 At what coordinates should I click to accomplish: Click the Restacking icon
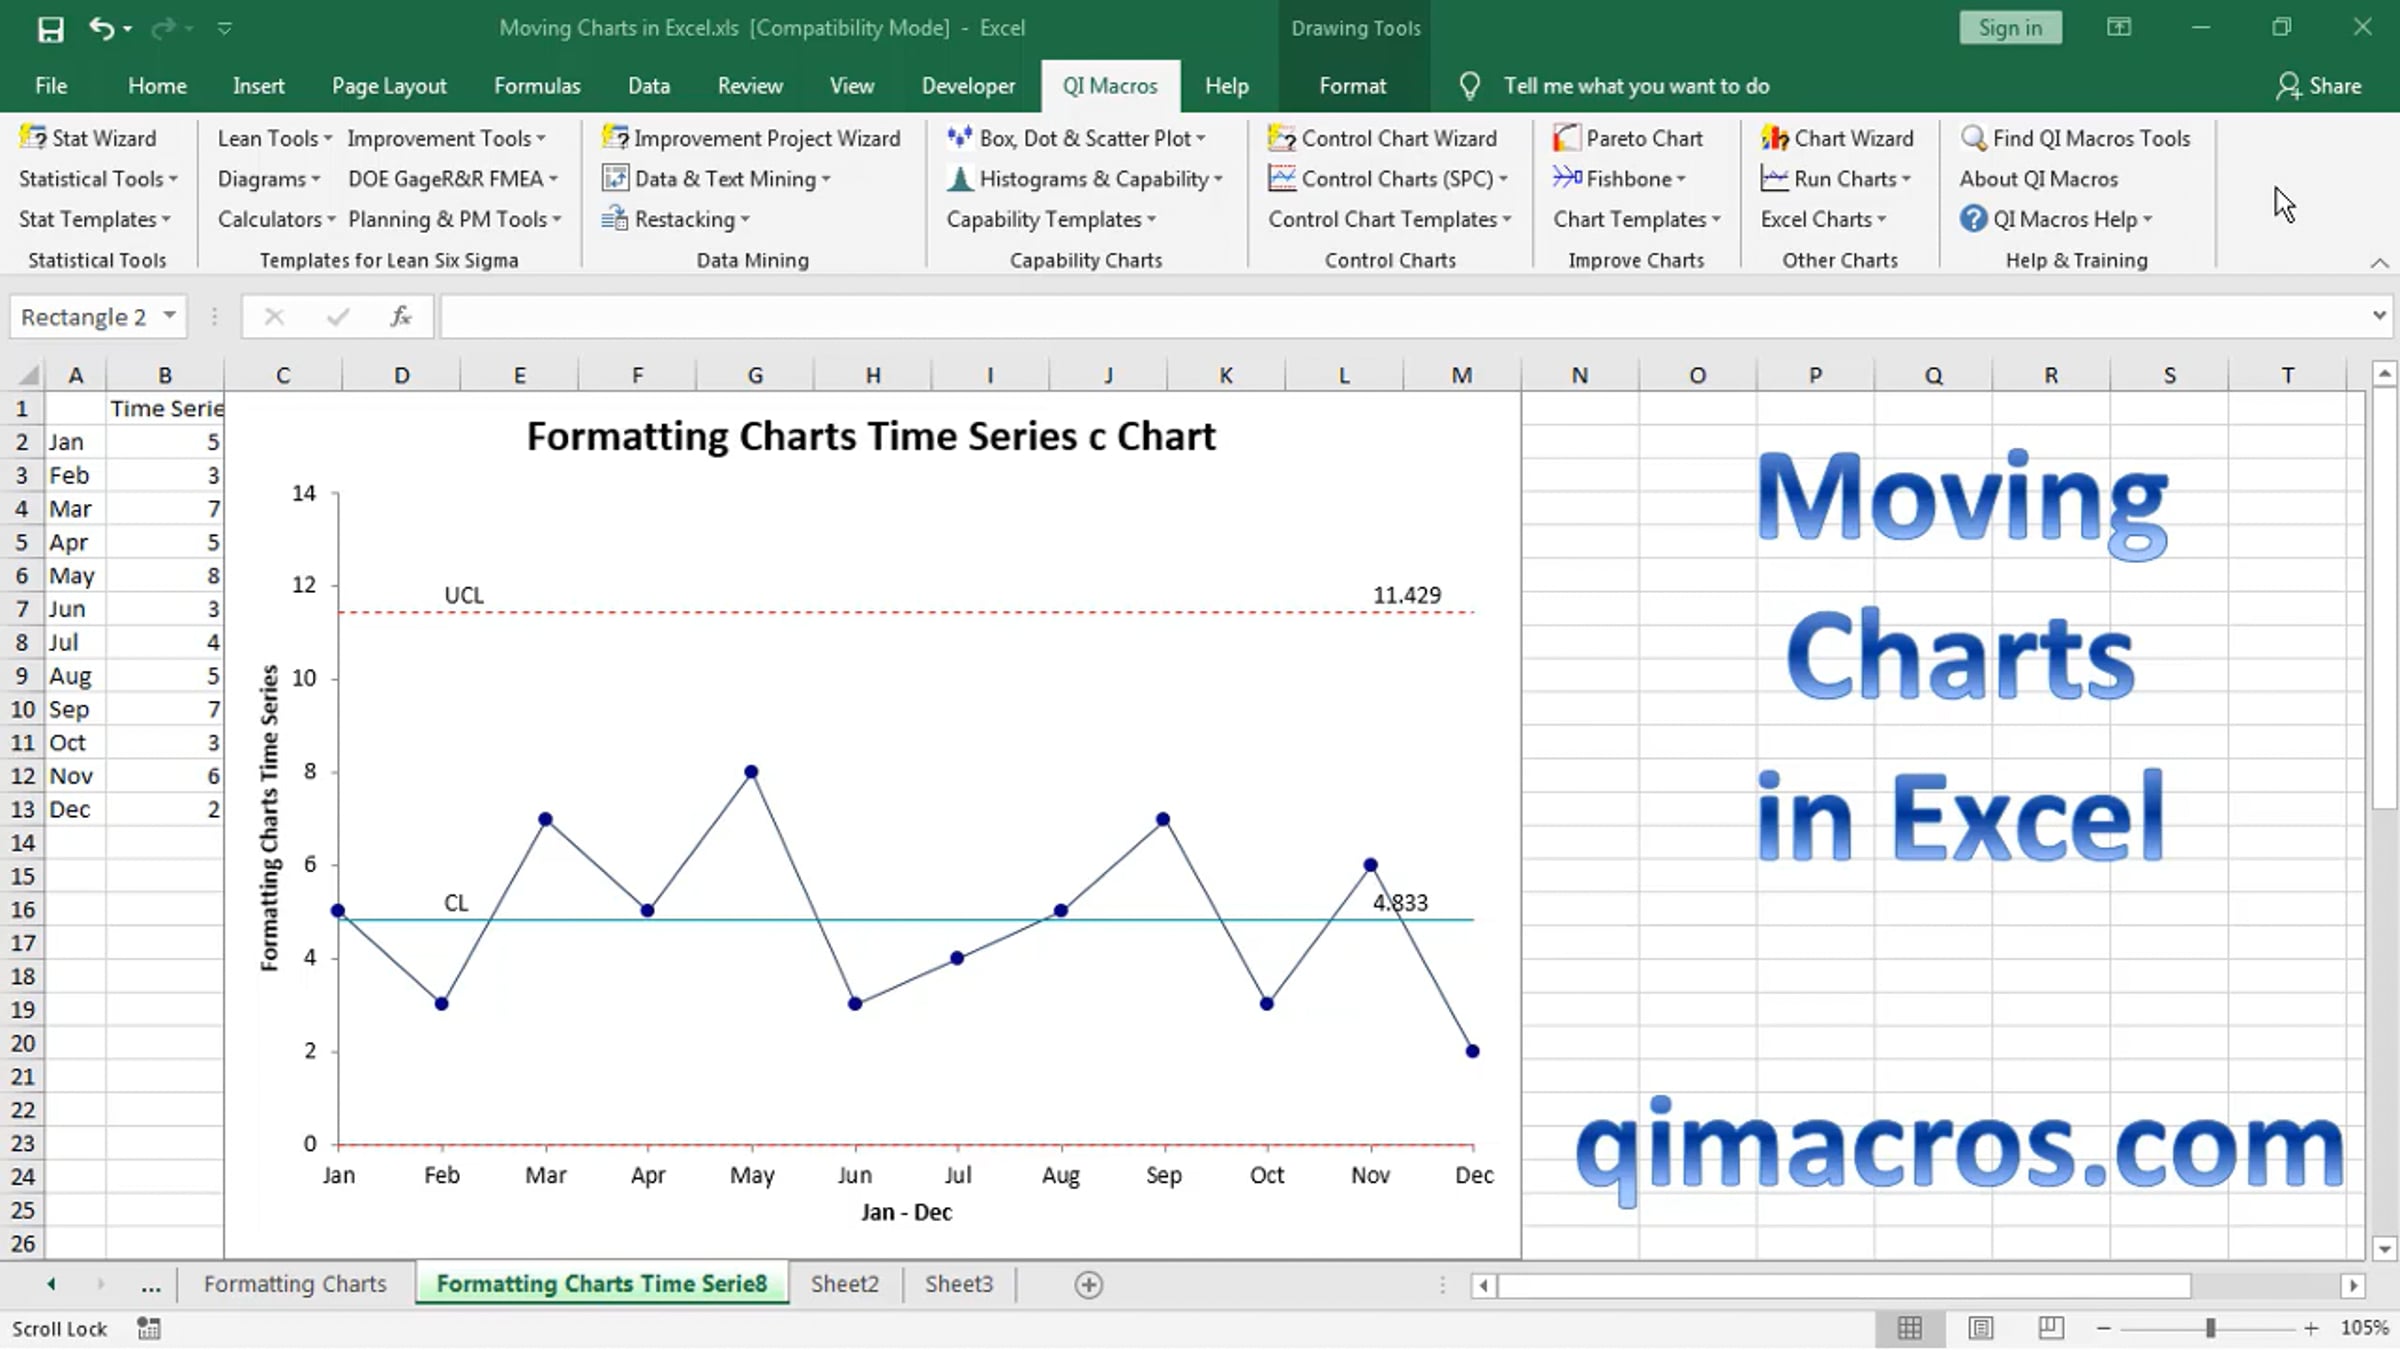[x=615, y=219]
